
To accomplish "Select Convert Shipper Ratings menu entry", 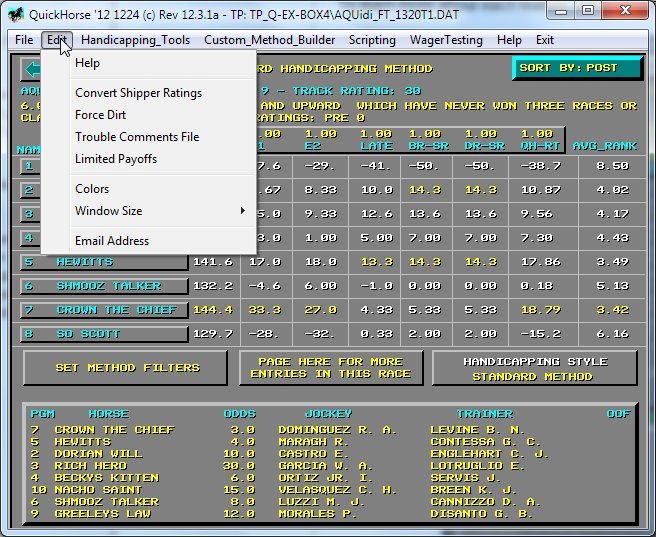I will tap(138, 93).
